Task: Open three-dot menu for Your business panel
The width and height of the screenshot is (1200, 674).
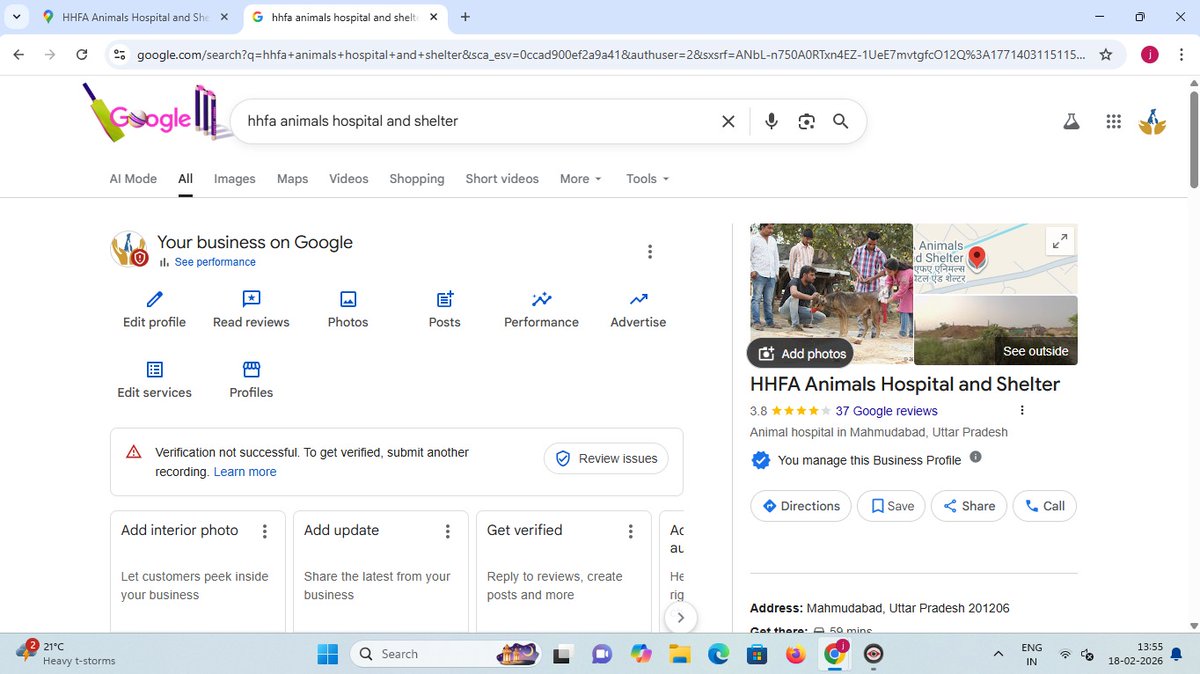Action: point(650,252)
